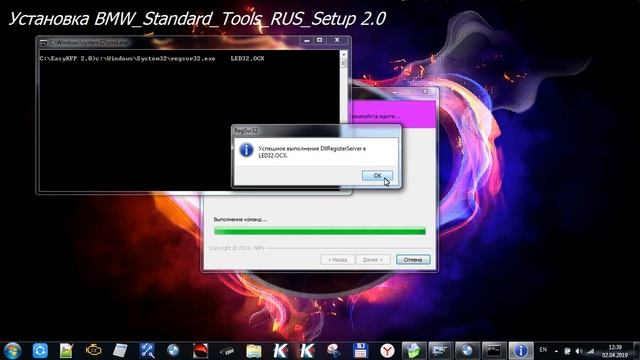
Task: Click the Copyright text in installer
Action: pyautogui.click(x=236, y=248)
